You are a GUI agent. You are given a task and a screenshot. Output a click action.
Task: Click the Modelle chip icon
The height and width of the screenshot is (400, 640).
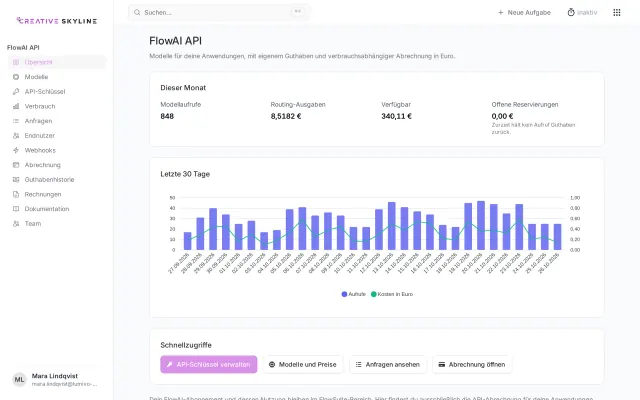[x=16, y=77]
